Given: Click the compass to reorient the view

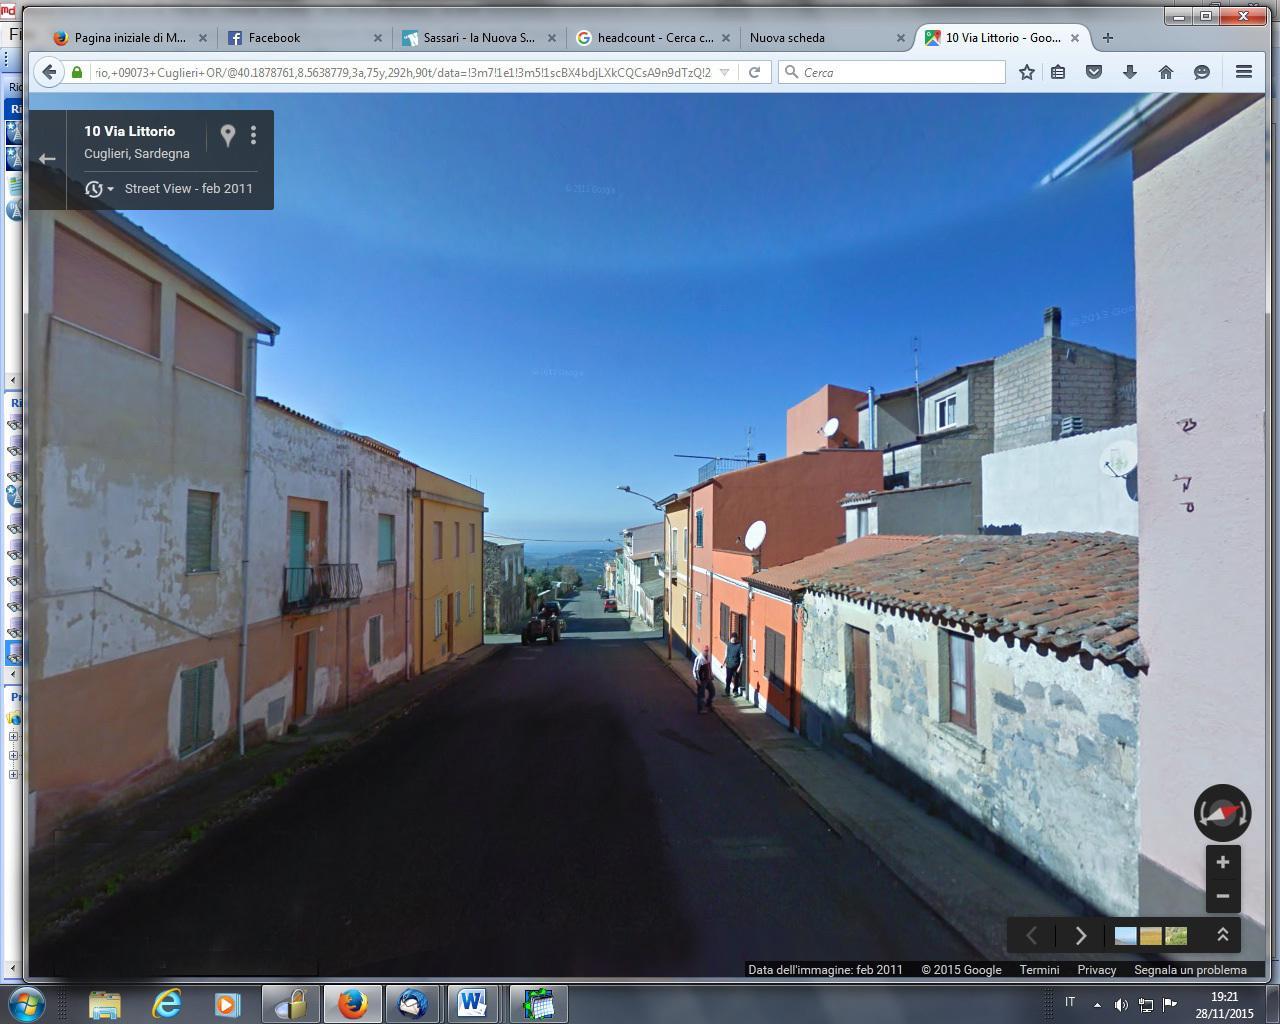Looking at the screenshot, I should (1222, 812).
